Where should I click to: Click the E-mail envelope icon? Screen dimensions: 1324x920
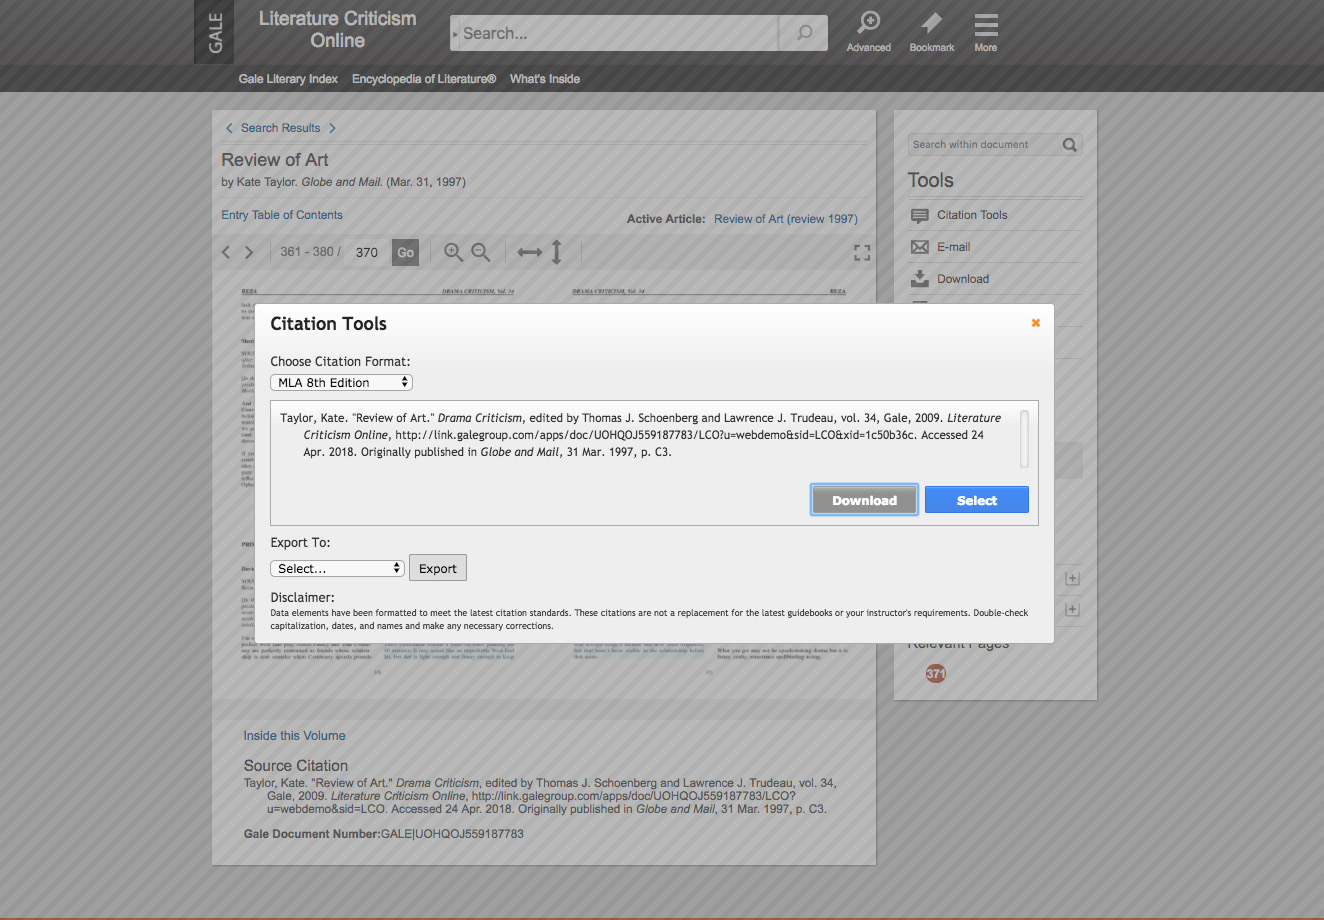coord(920,247)
